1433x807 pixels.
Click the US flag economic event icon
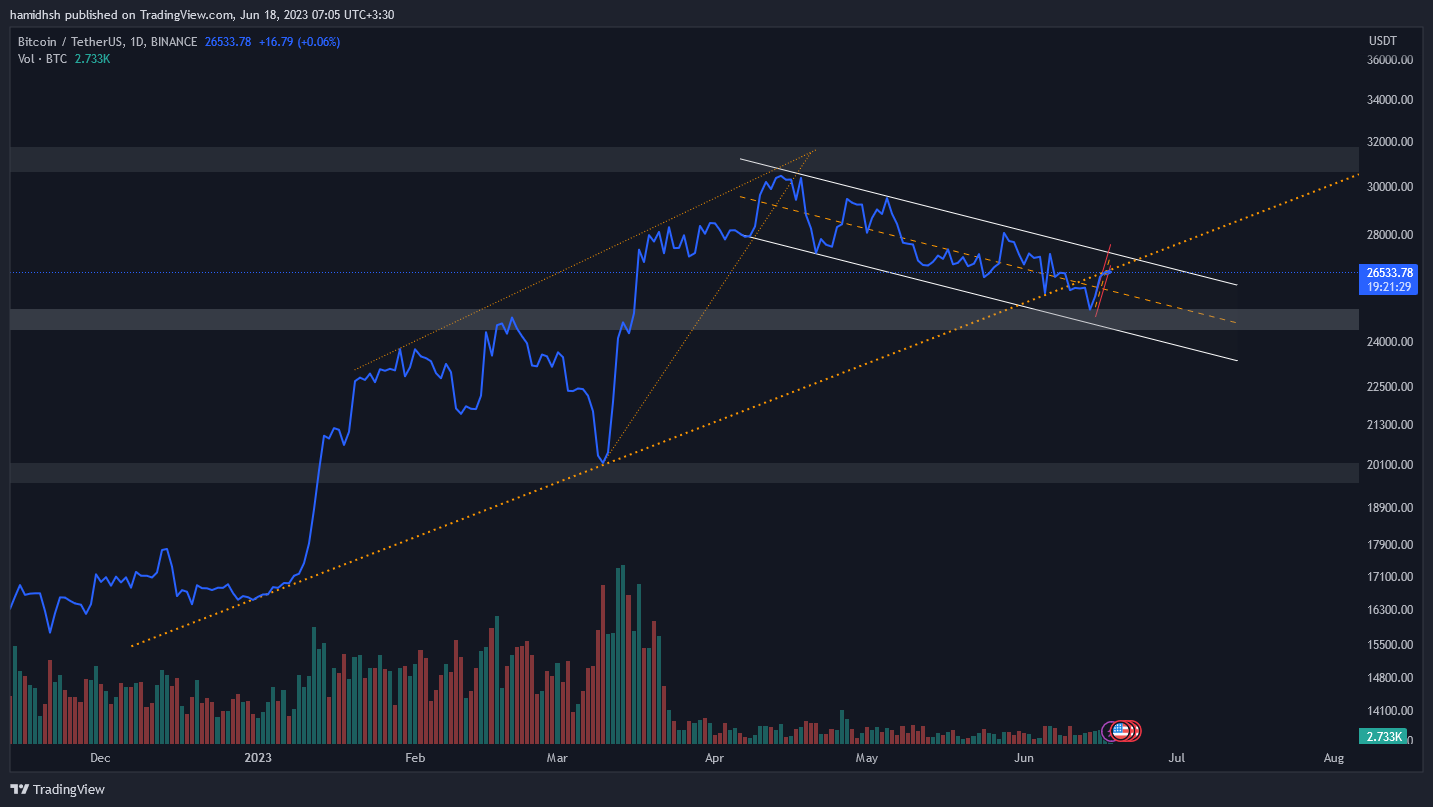coord(1121,731)
